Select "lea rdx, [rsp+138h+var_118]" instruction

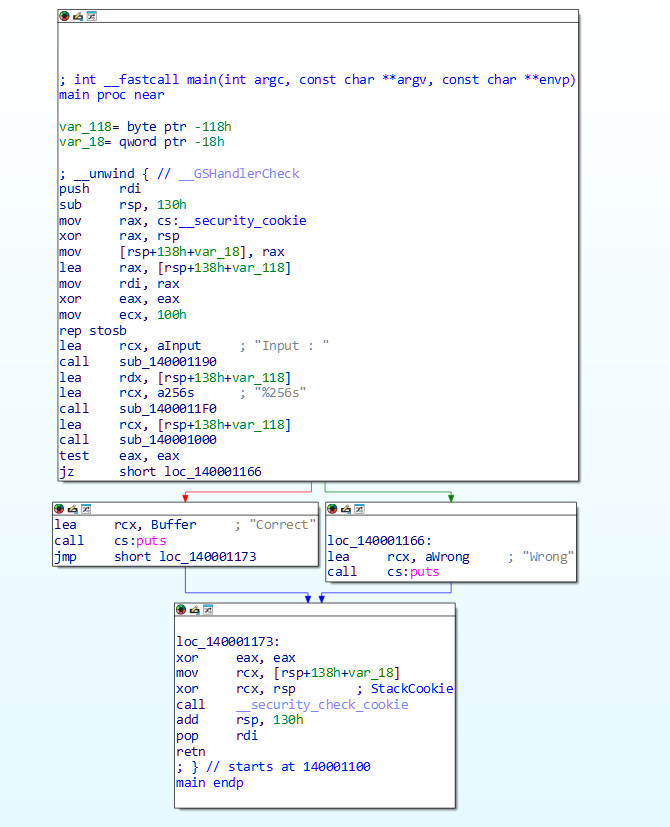(175, 378)
